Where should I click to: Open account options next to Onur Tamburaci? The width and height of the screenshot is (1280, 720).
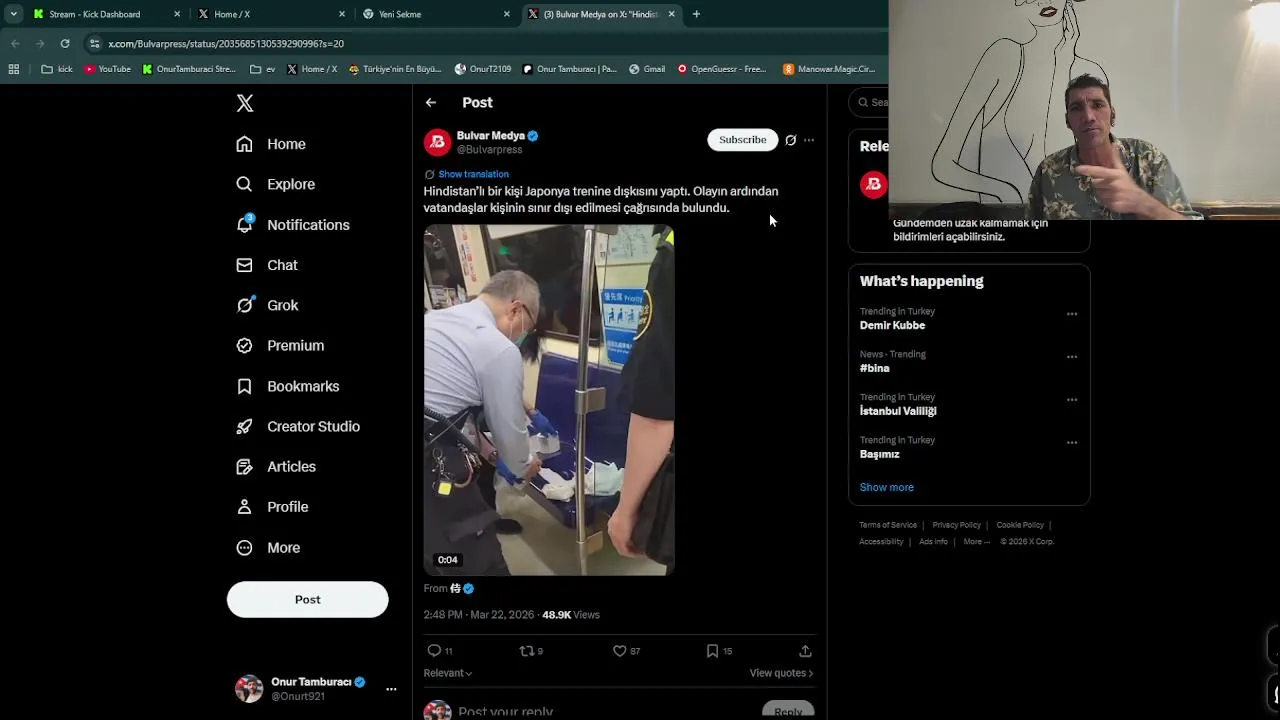tap(391, 689)
